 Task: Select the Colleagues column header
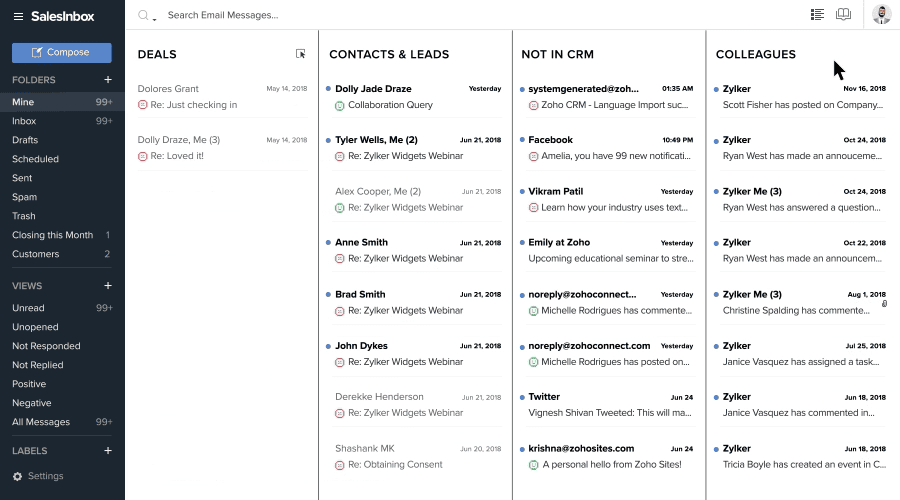[755, 55]
